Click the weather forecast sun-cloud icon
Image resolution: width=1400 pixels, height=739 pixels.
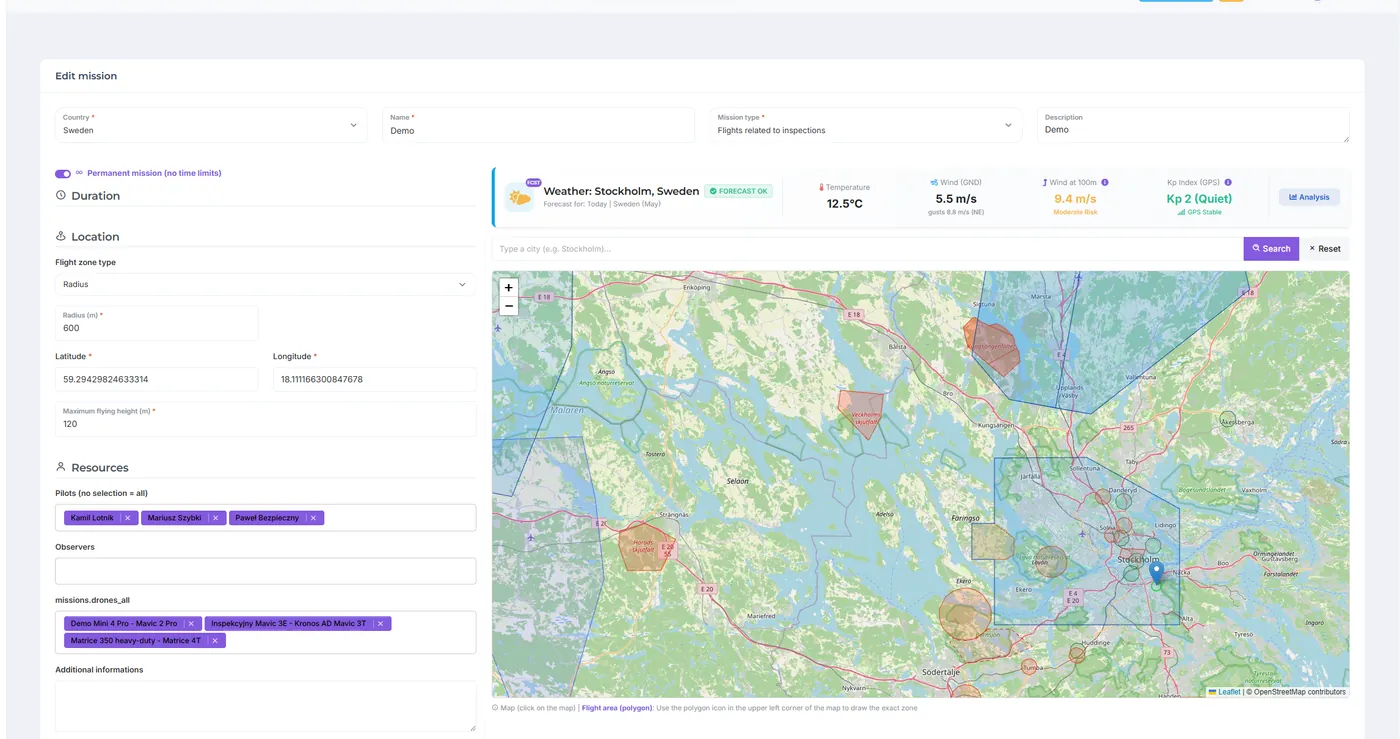519,197
